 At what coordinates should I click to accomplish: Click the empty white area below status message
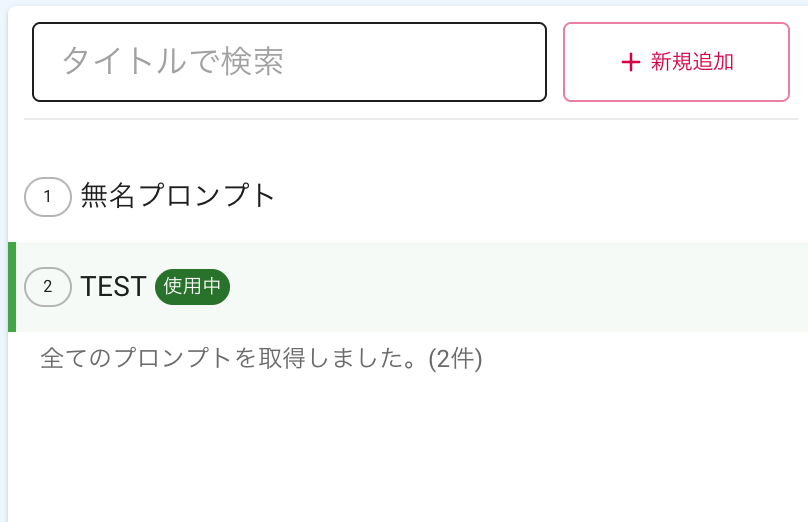tap(400, 450)
